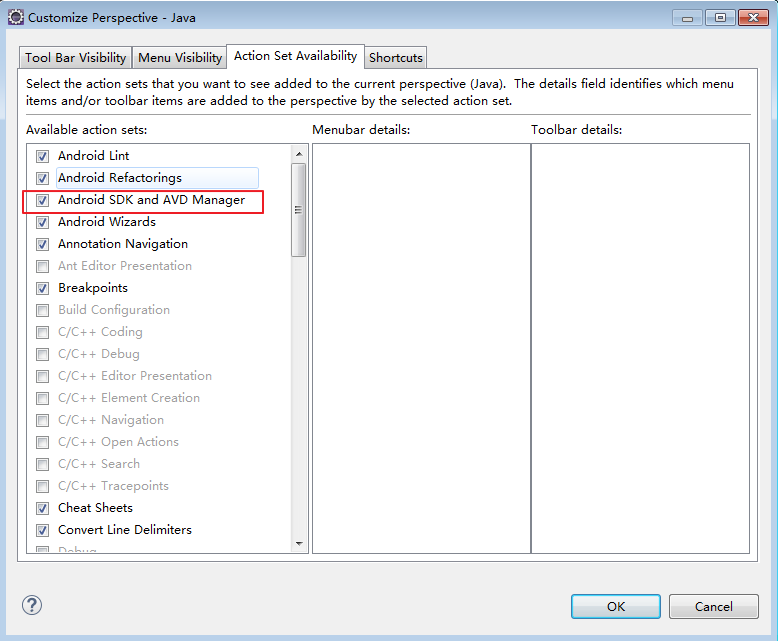The height and width of the screenshot is (641, 778).
Task: Open the Tool Bar Visibility tab
Action: (x=75, y=58)
